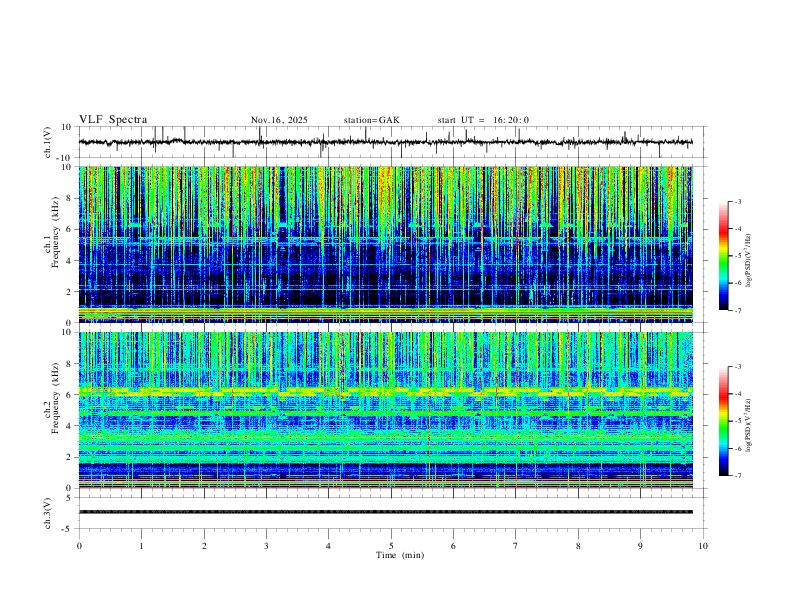
Task: Click the ch.2 spectrogram panel
Action: [386, 410]
